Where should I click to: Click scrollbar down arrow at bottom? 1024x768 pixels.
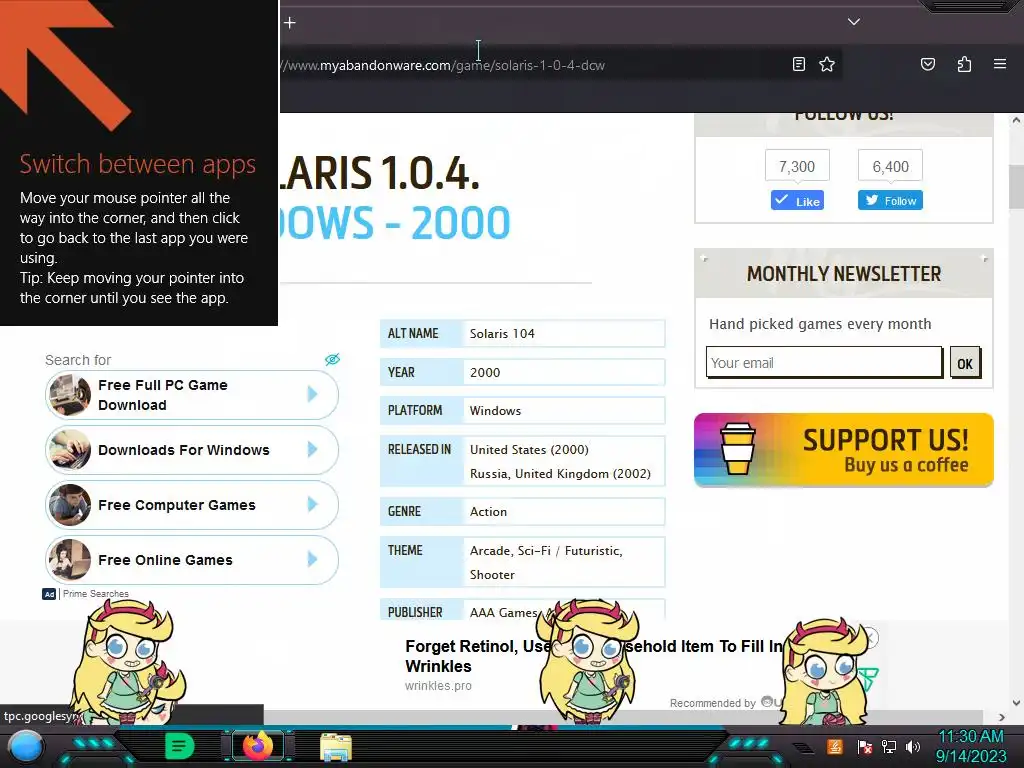pyautogui.click(x=1016, y=703)
